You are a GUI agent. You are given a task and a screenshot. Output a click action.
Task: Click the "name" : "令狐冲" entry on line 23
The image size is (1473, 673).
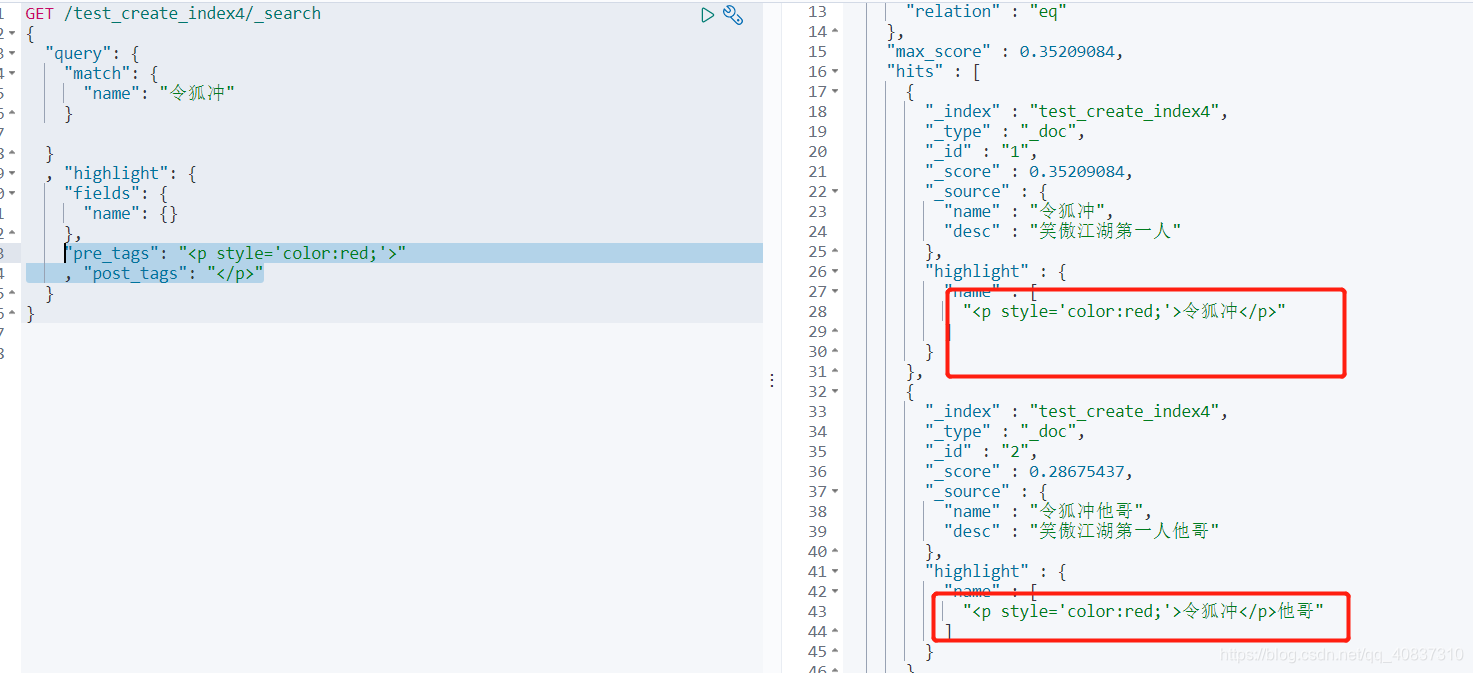pos(1029,212)
